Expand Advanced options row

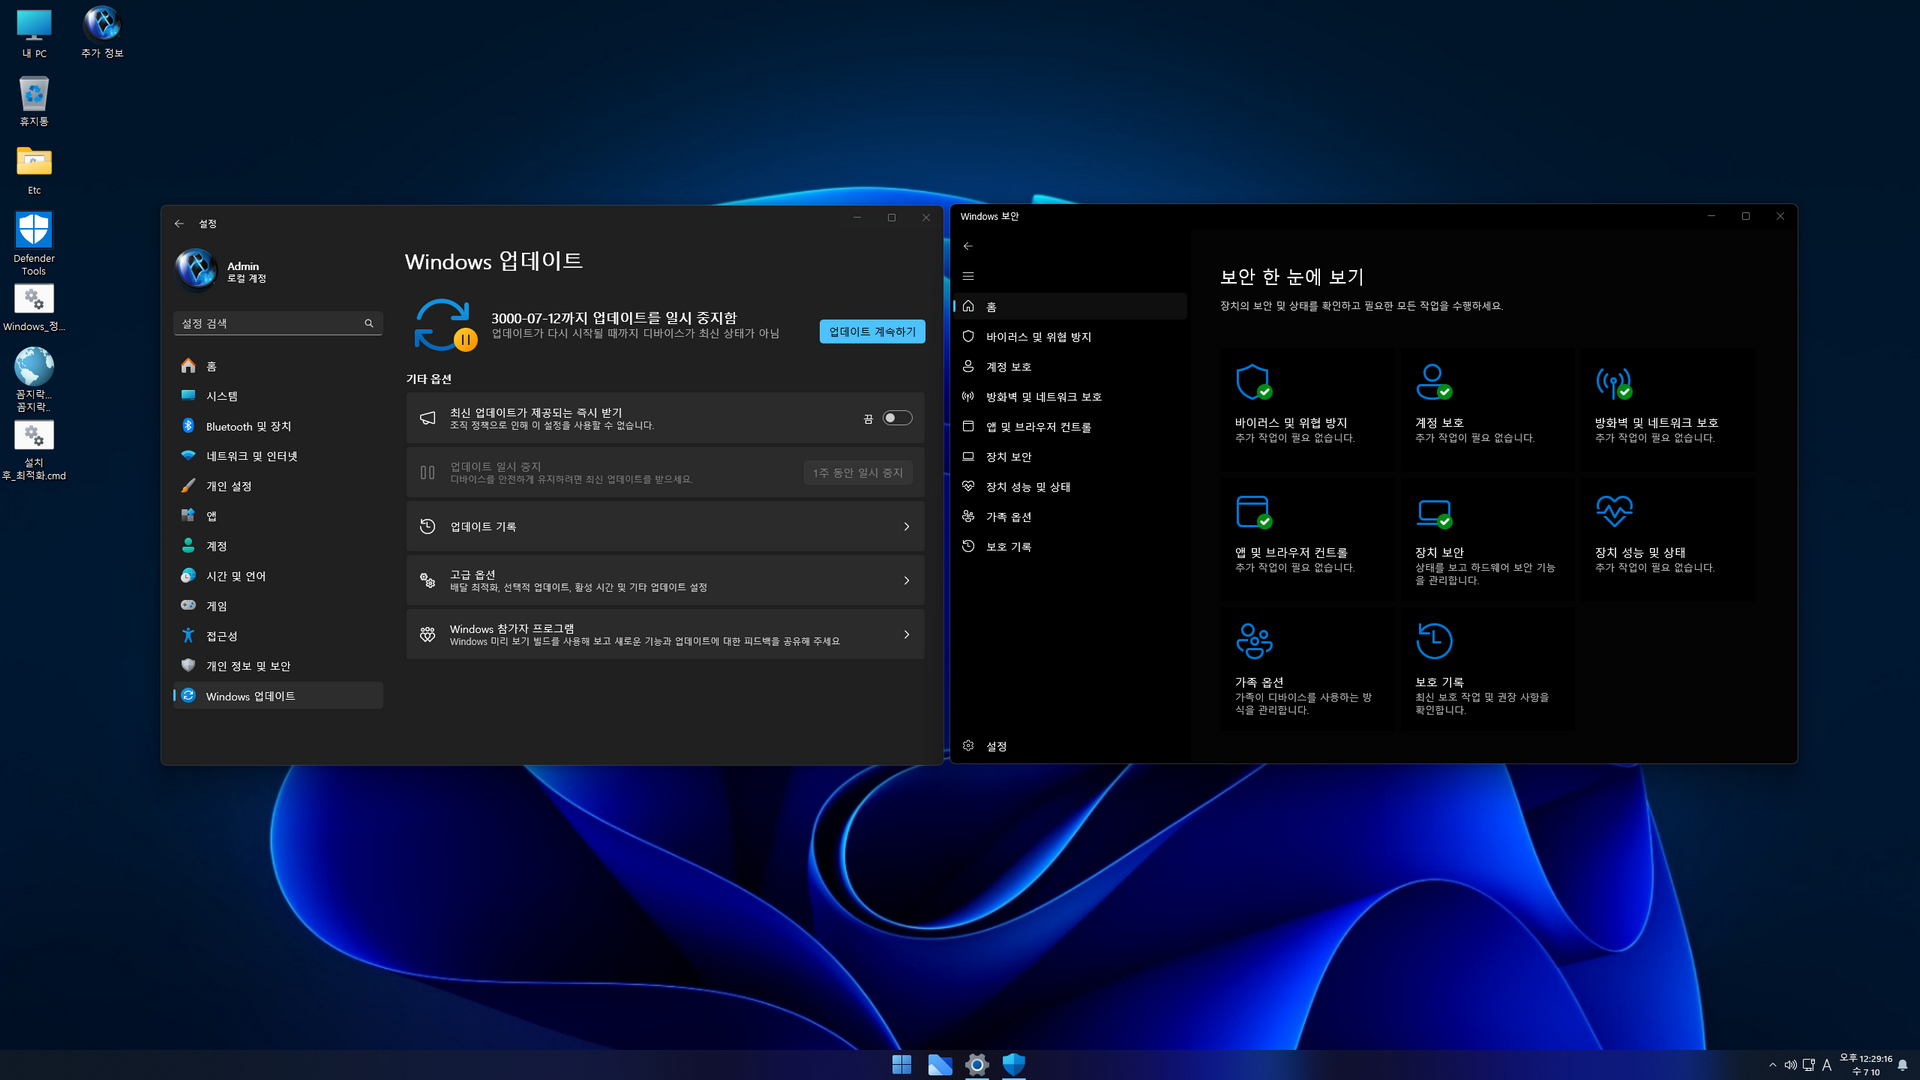coord(665,580)
